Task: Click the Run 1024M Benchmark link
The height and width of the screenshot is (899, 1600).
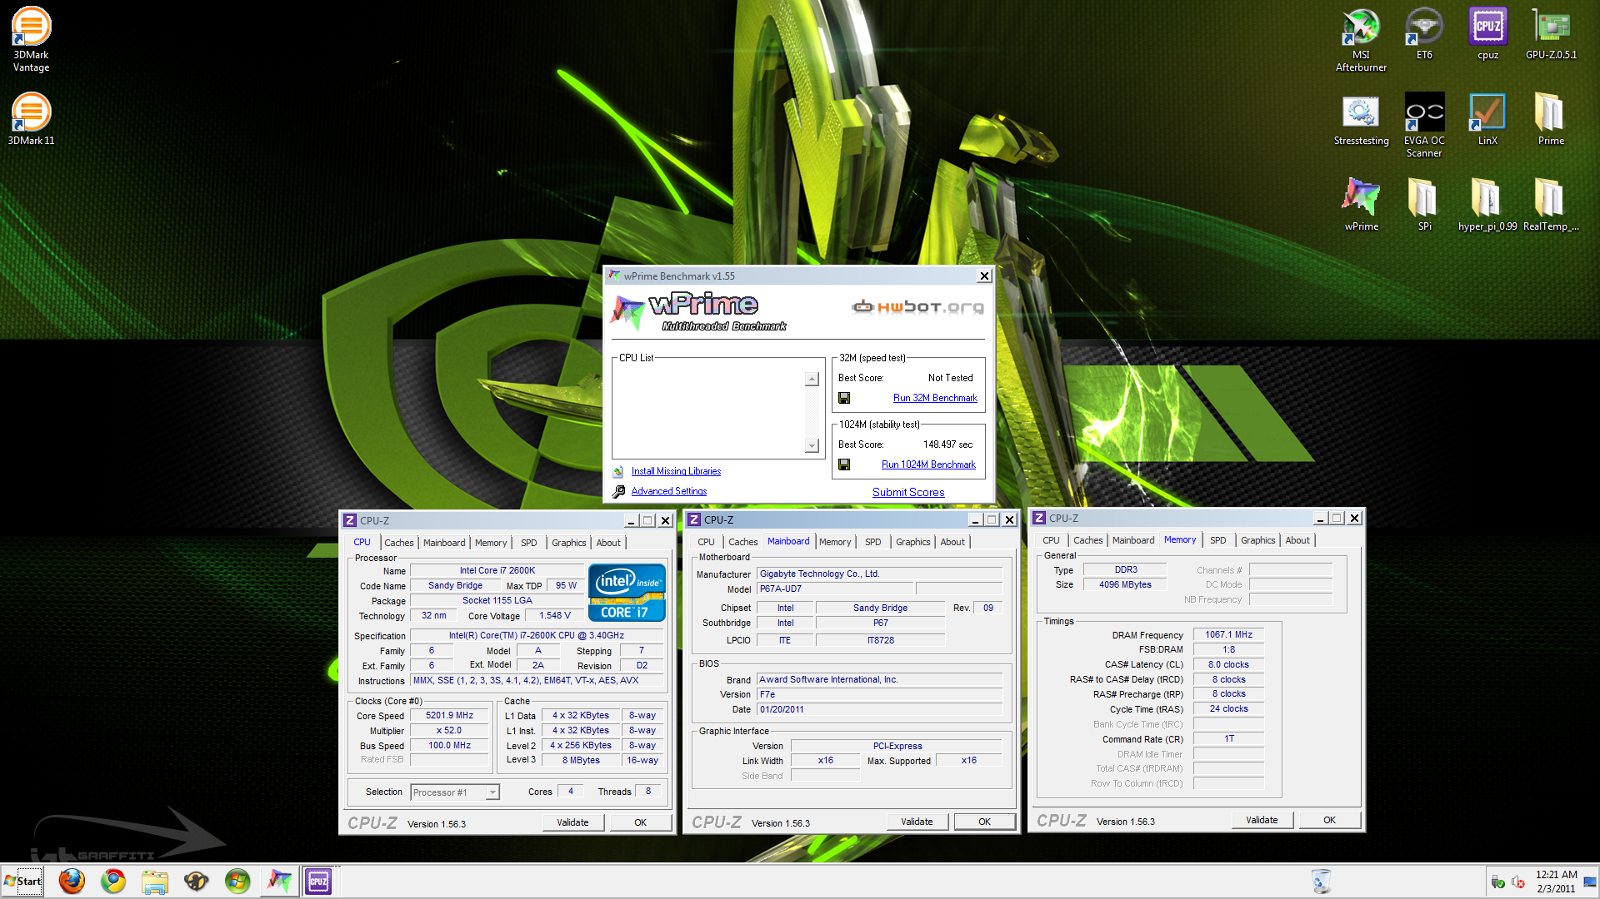Action: [929, 465]
